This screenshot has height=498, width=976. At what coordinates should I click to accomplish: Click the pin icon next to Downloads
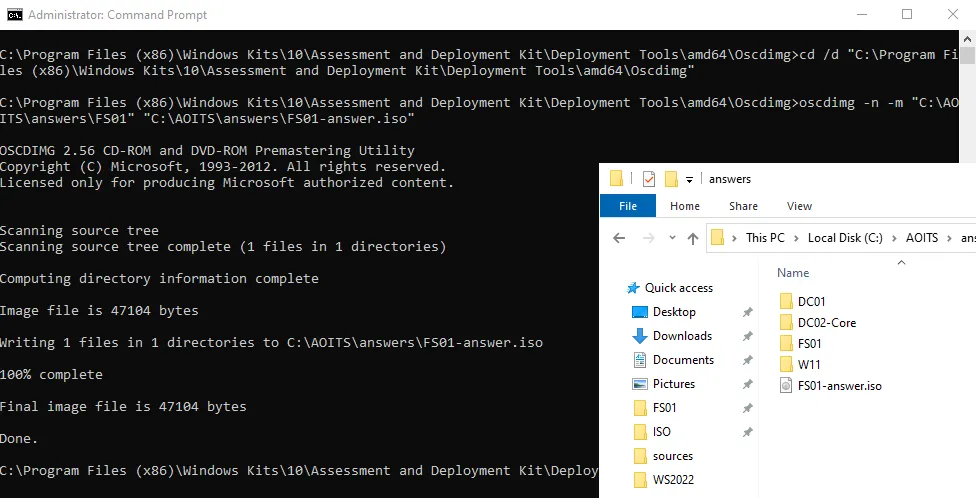click(748, 336)
